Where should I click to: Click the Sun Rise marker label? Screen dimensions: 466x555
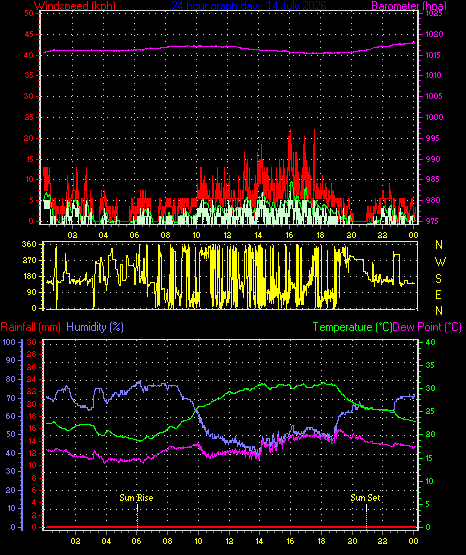[136, 498]
